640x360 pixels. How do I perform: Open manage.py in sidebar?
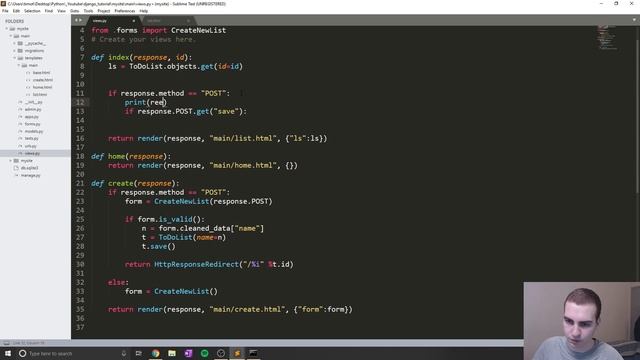31,176
